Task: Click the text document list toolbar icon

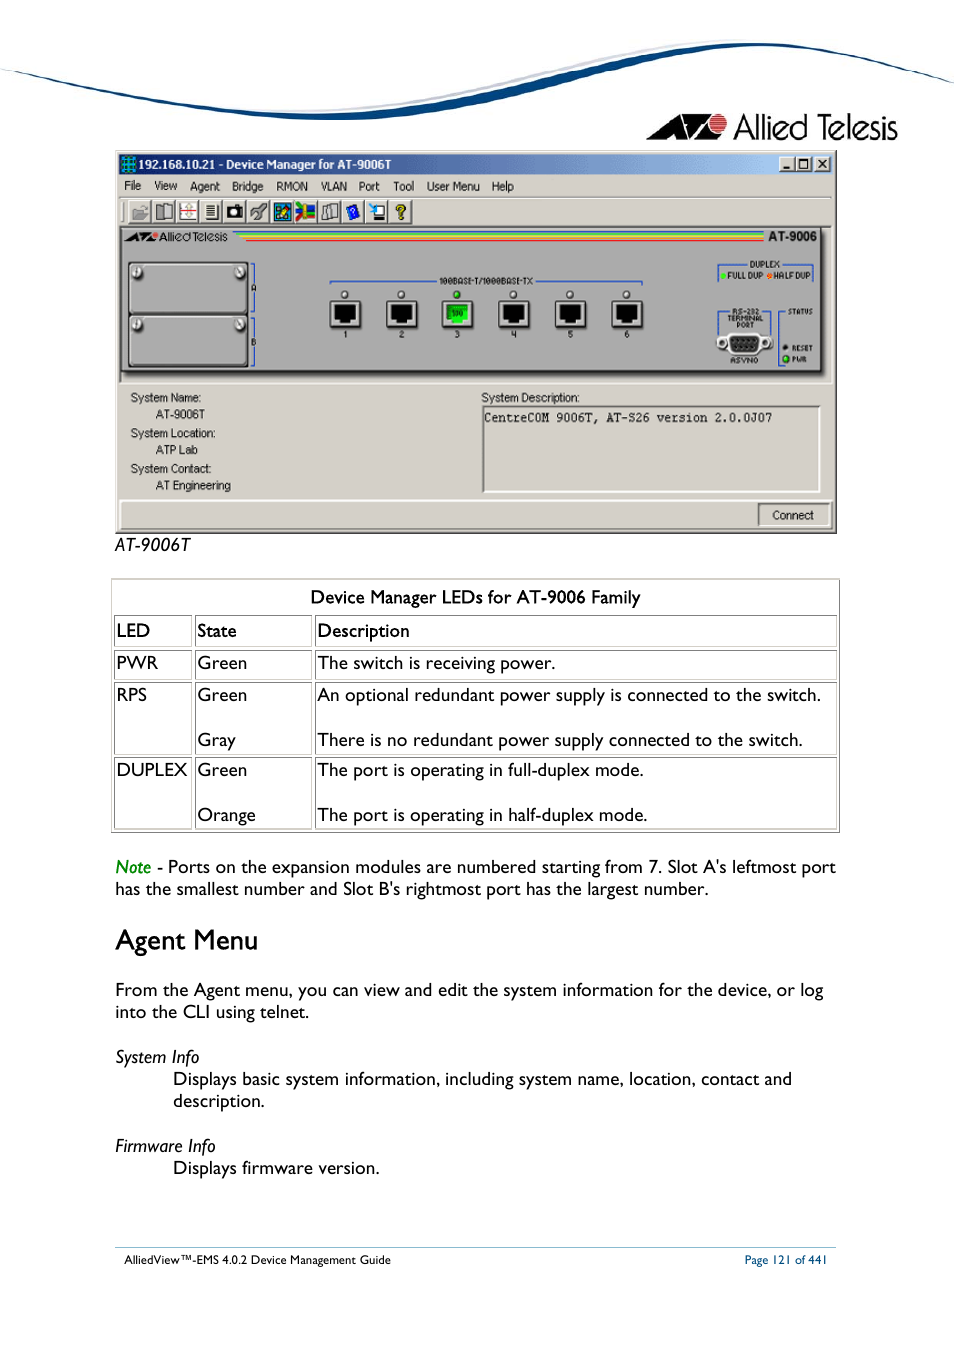Action: 211,212
